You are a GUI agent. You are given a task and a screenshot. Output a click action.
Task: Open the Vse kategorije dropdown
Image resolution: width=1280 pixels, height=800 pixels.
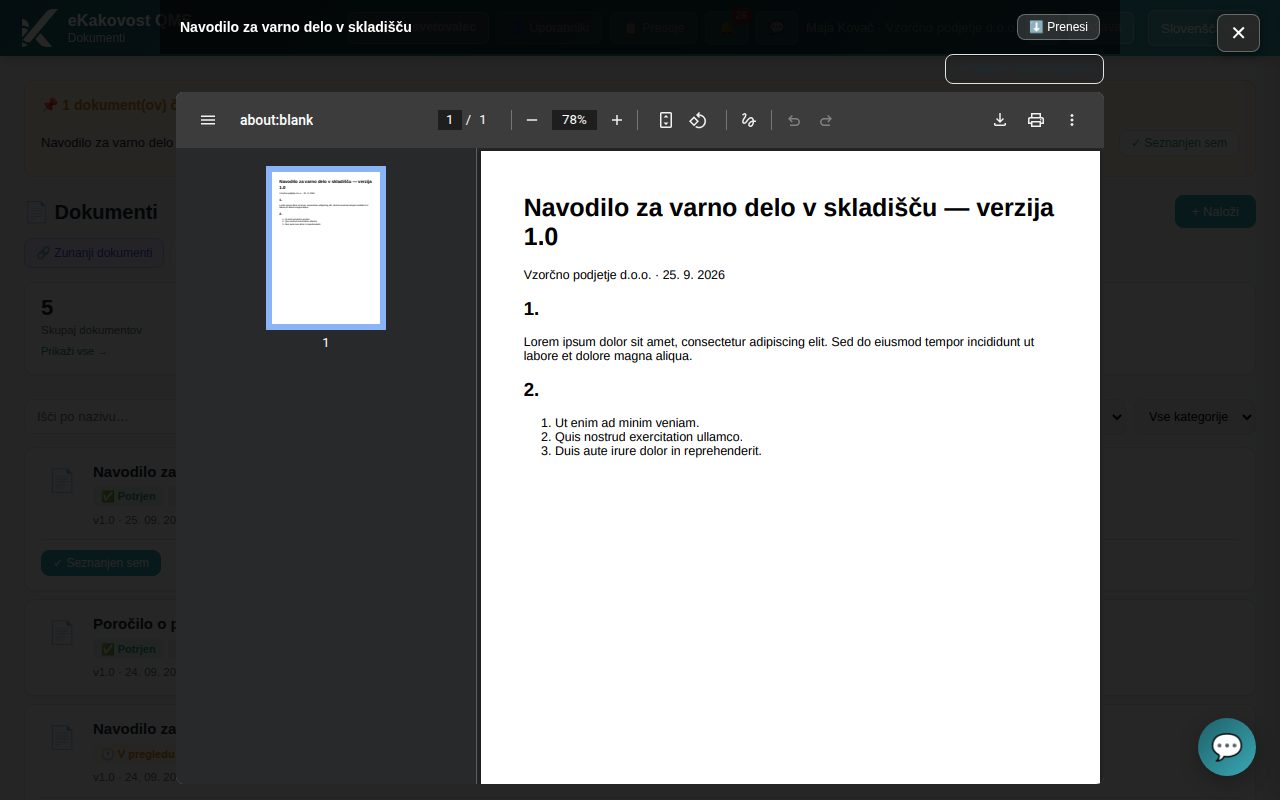[1195, 416]
